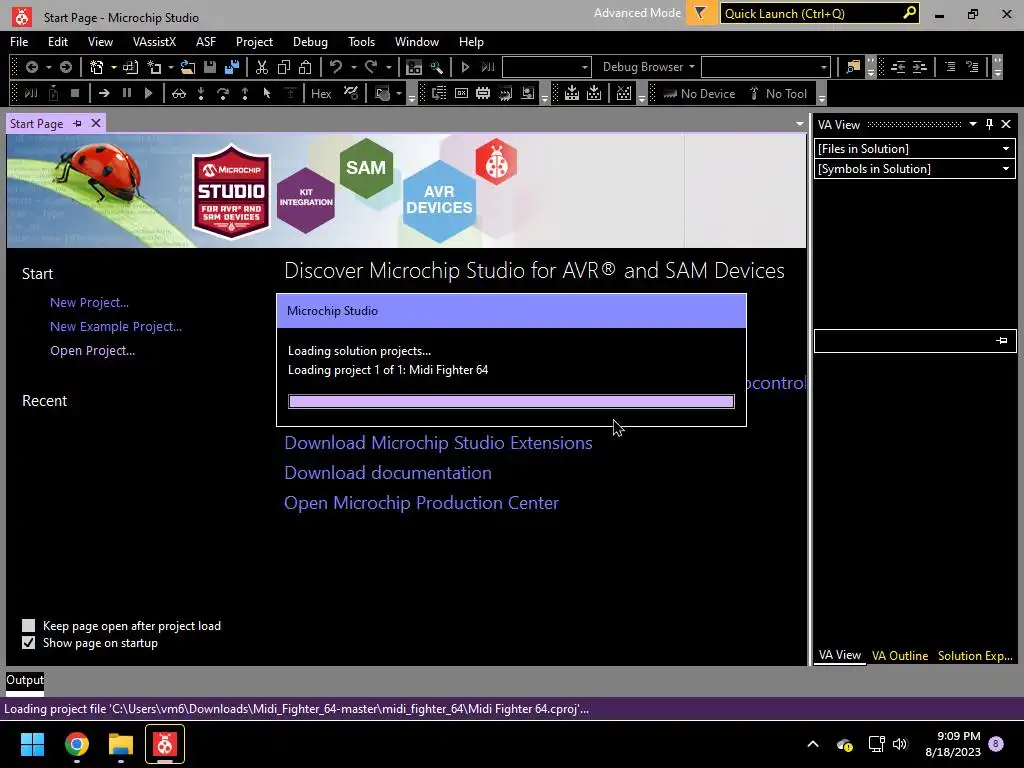Open the Redo history dropdown arrow
The width and height of the screenshot is (1024, 768).
pyautogui.click(x=389, y=67)
